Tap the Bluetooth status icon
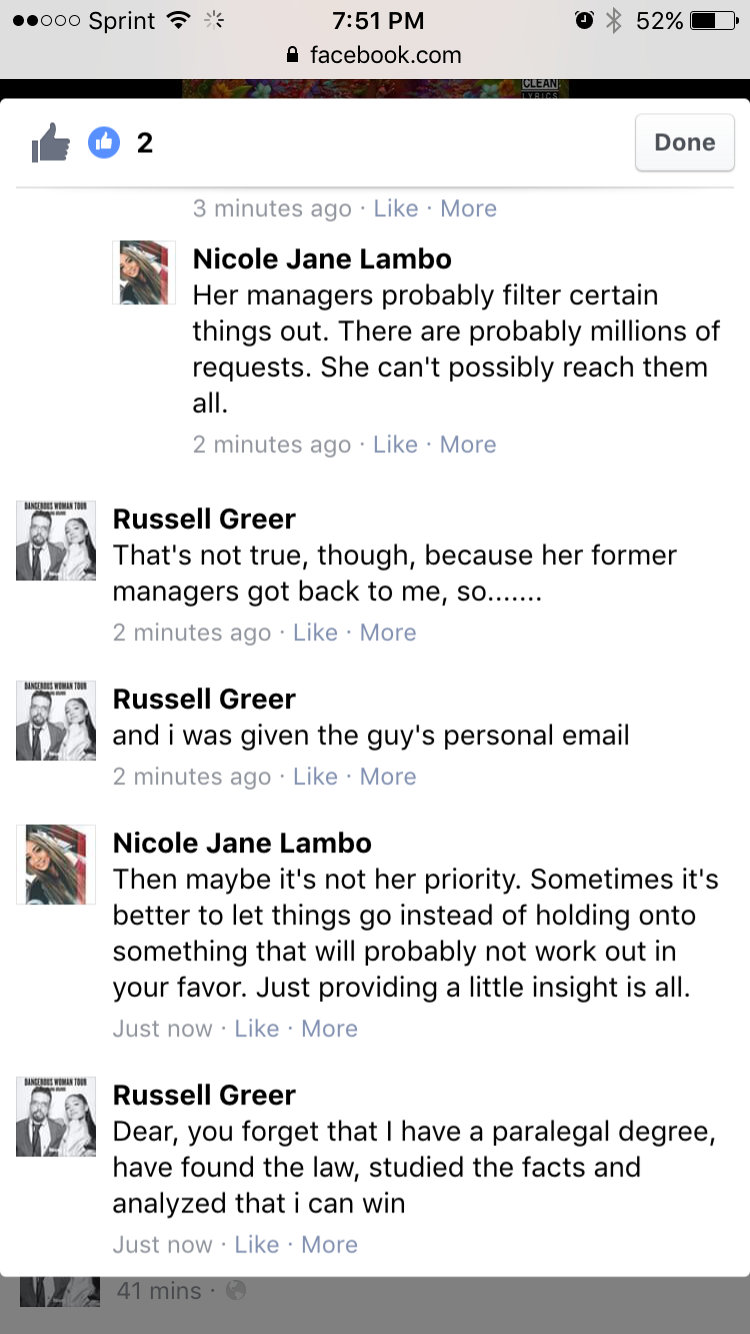This screenshot has height=1334, width=750. tap(614, 20)
